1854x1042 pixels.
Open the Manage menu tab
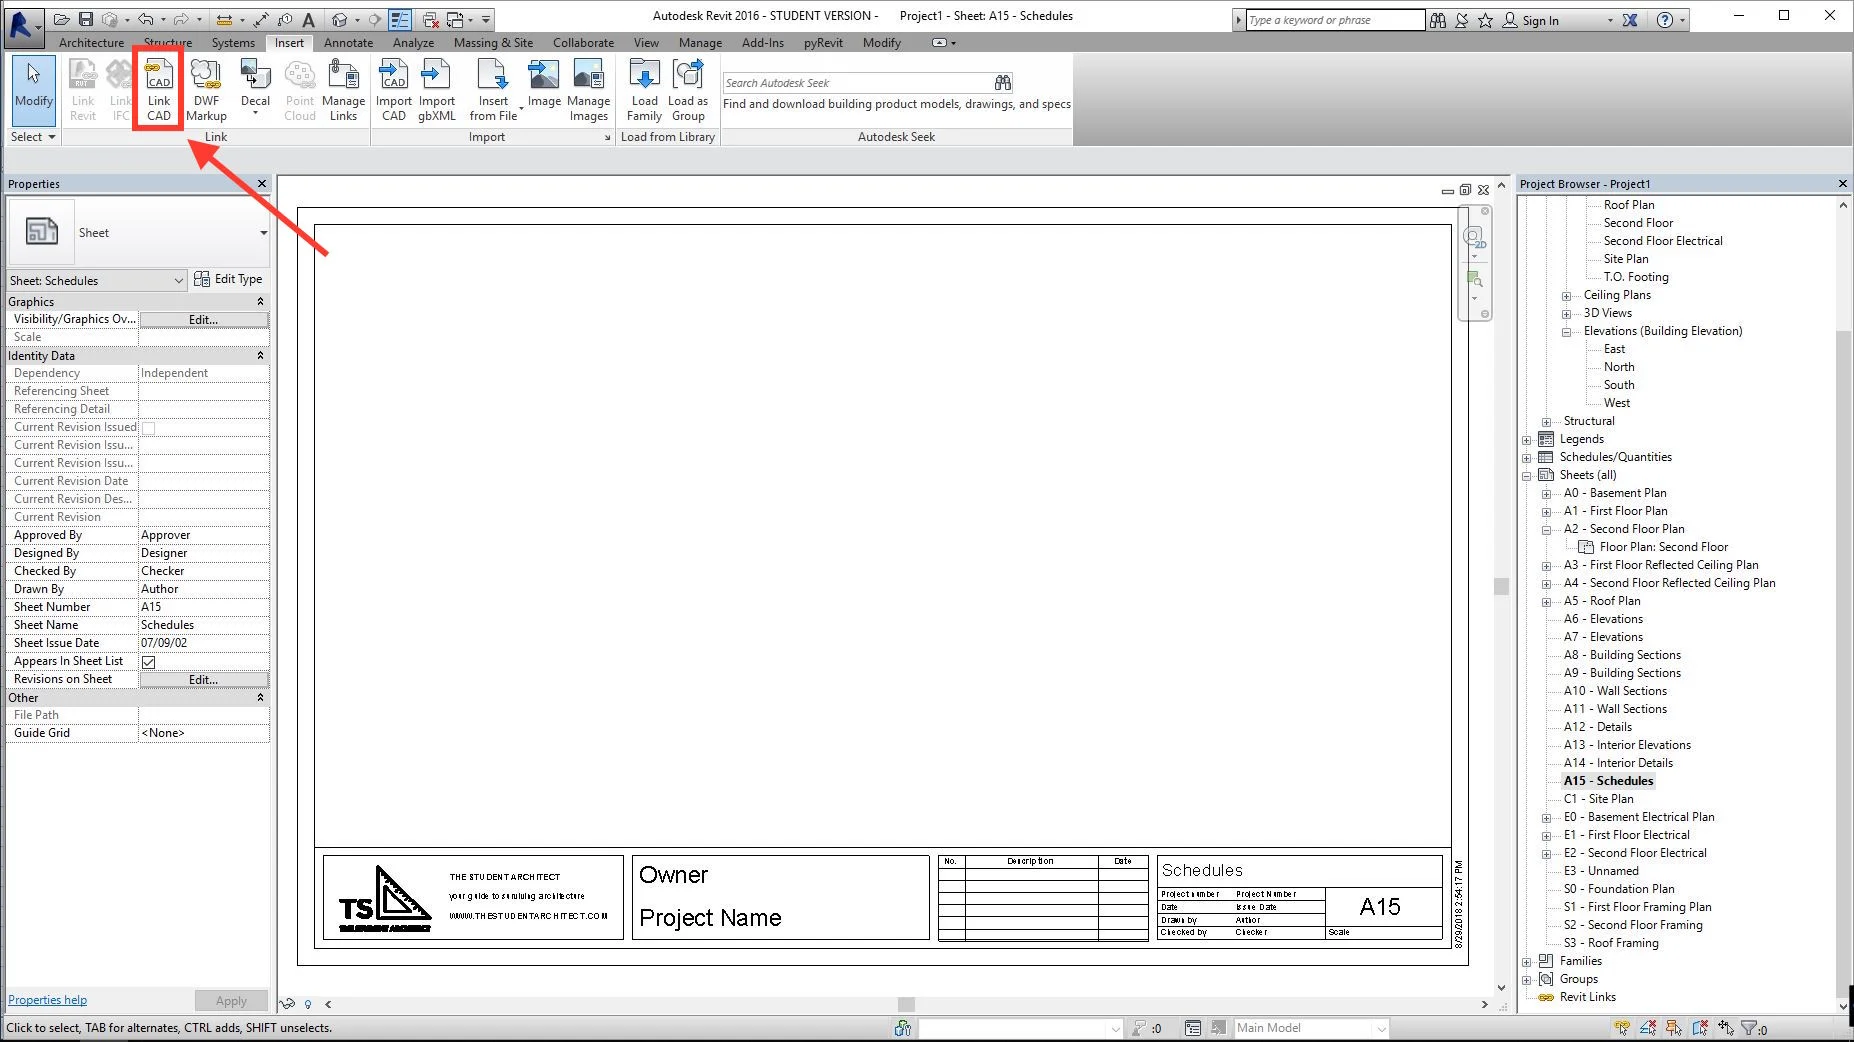pos(699,42)
